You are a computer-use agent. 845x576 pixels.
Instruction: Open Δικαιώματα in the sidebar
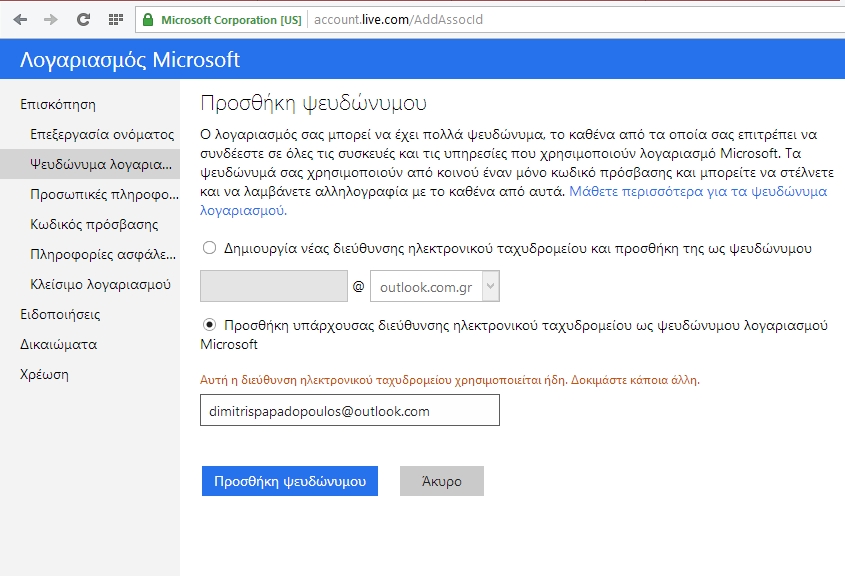(58, 344)
